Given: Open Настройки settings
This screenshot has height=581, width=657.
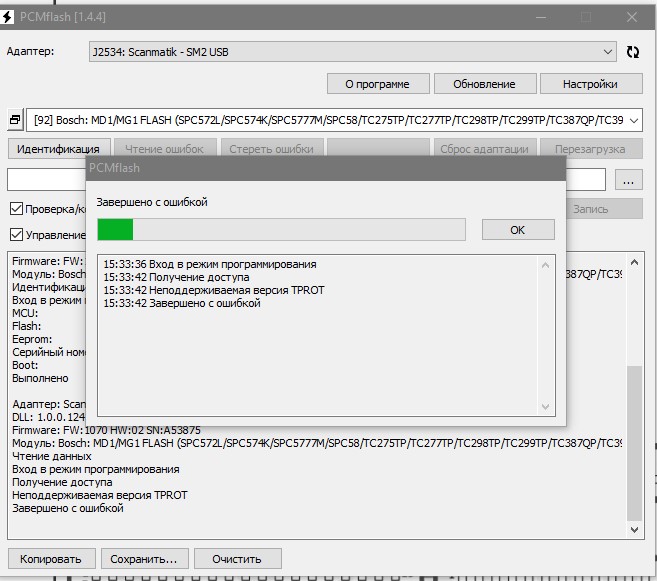Looking at the screenshot, I should click(589, 84).
